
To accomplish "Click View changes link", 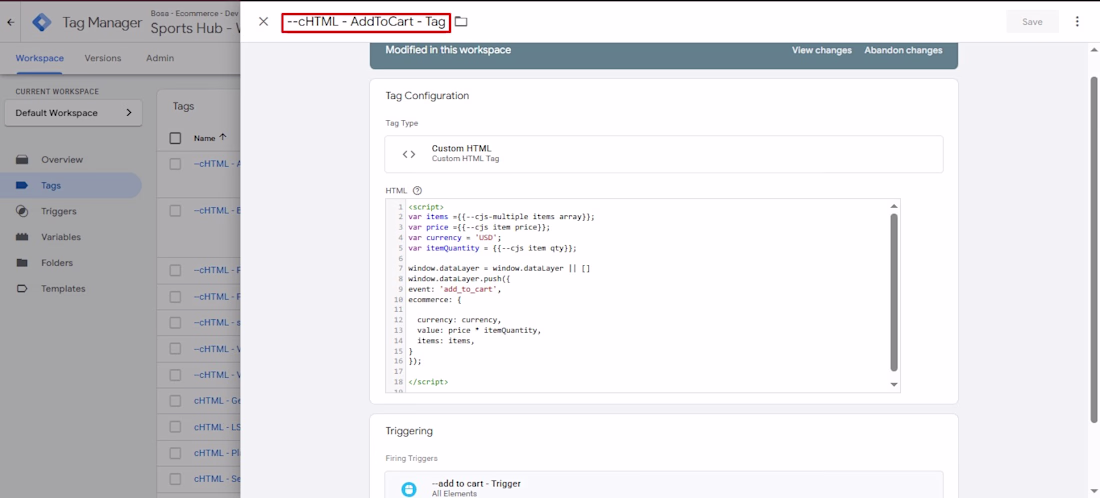I will pyautogui.click(x=821, y=51).
